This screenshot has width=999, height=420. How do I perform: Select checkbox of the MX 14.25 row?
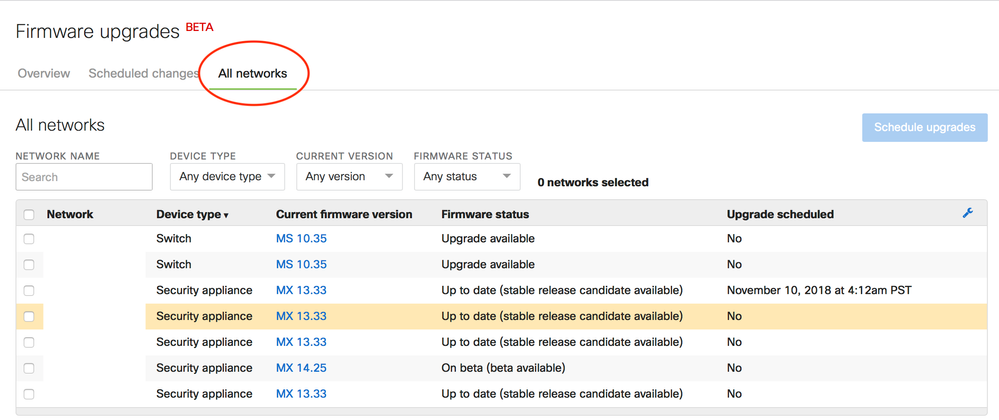click(29, 368)
